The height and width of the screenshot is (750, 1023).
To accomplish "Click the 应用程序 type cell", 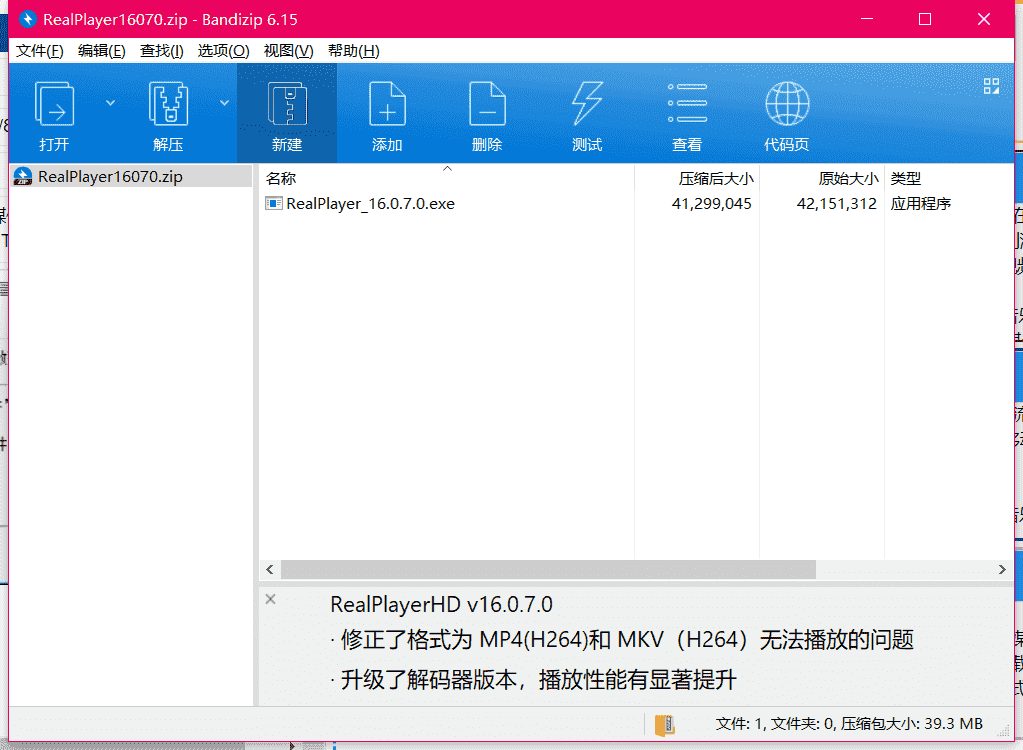I will [x=921, y=203].
